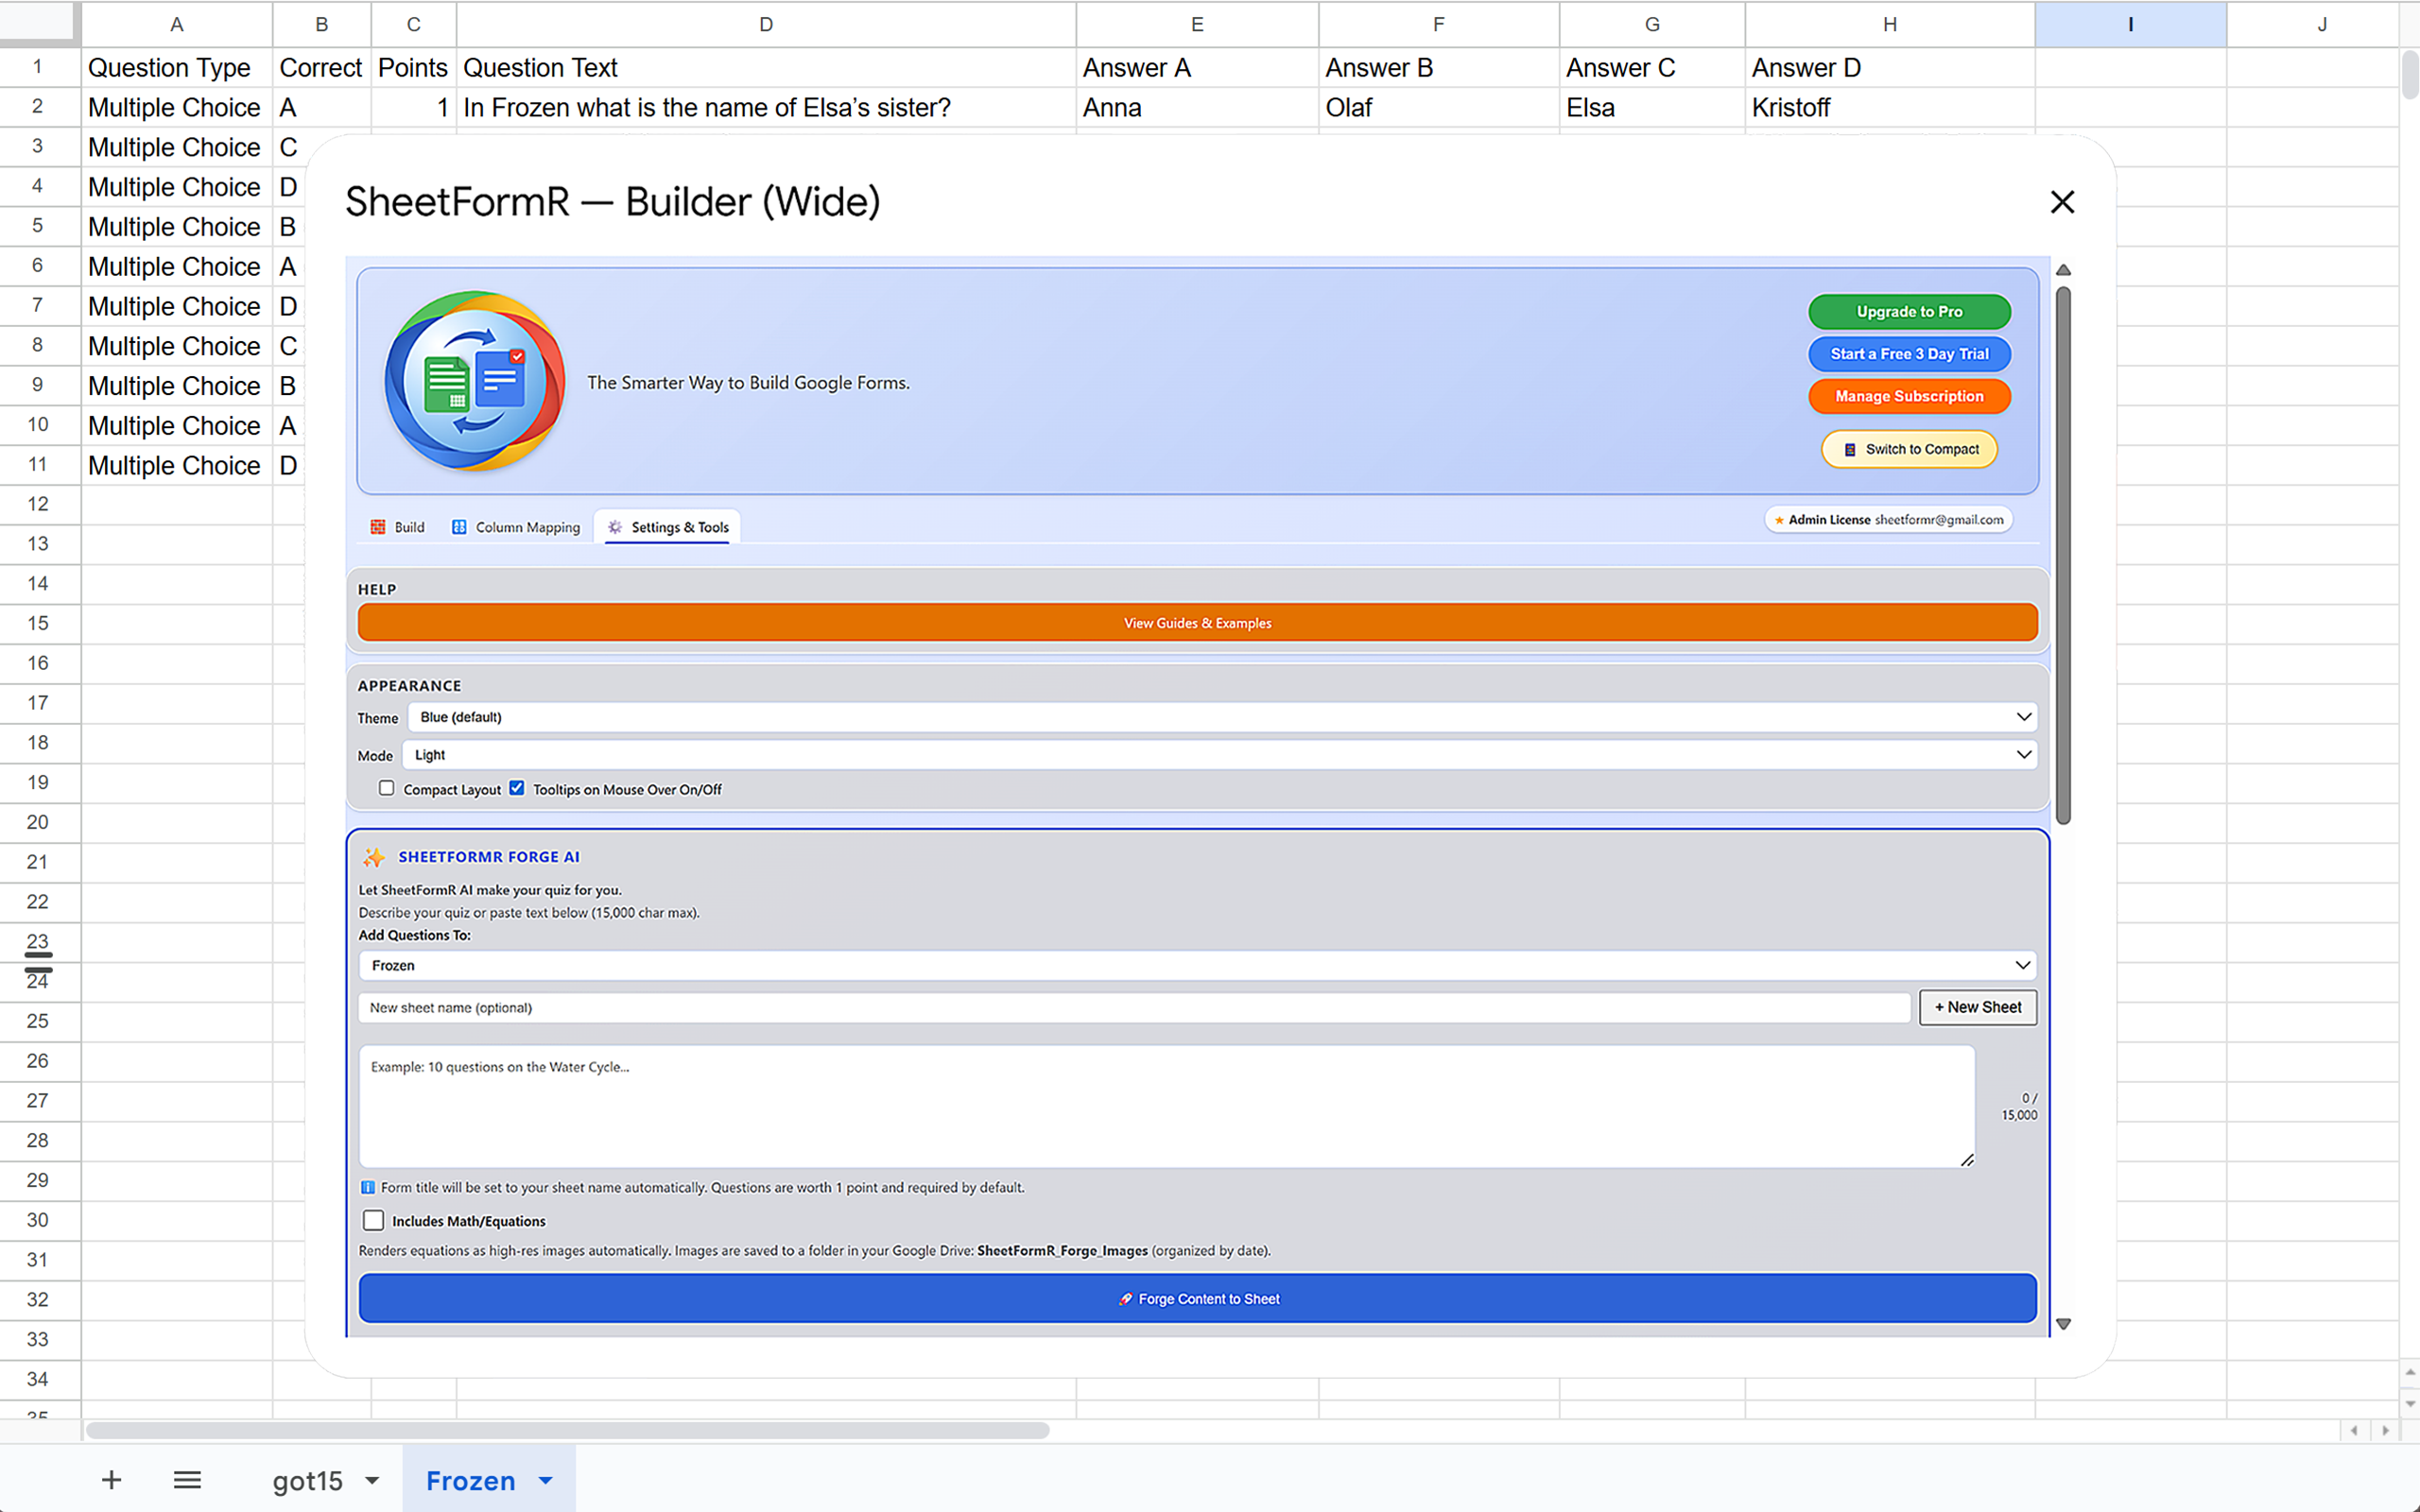Enable the Compact Layout checkbox

click(x=386, y=788)
